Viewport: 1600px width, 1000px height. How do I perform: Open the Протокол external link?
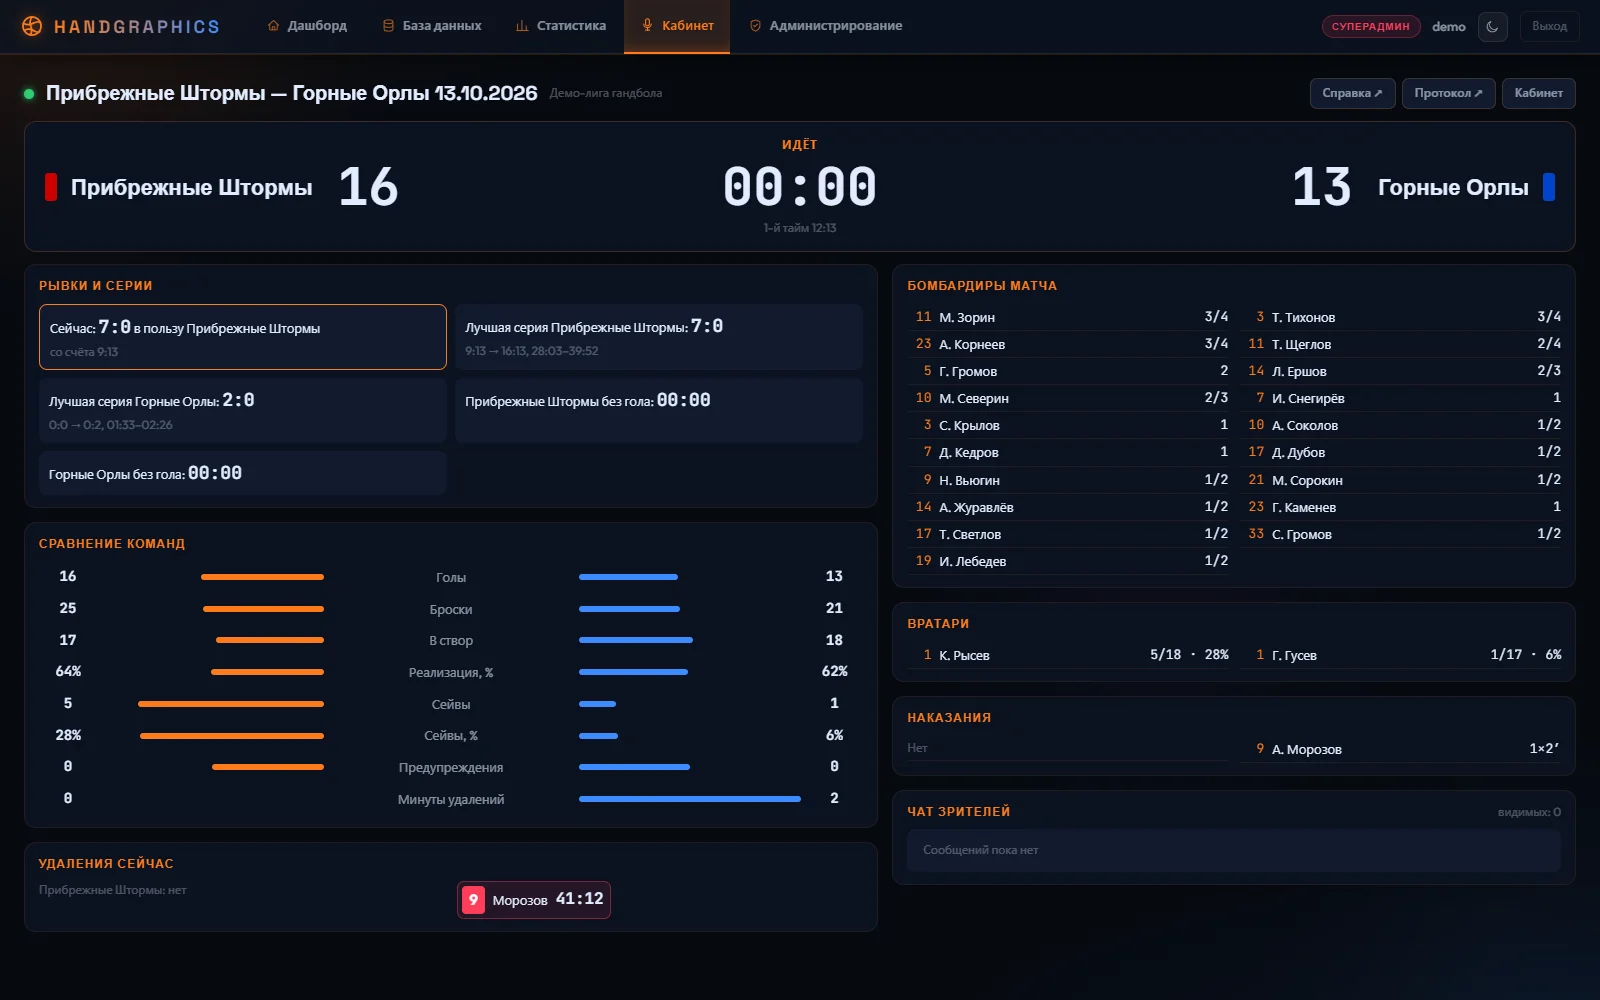(1448, 93)
